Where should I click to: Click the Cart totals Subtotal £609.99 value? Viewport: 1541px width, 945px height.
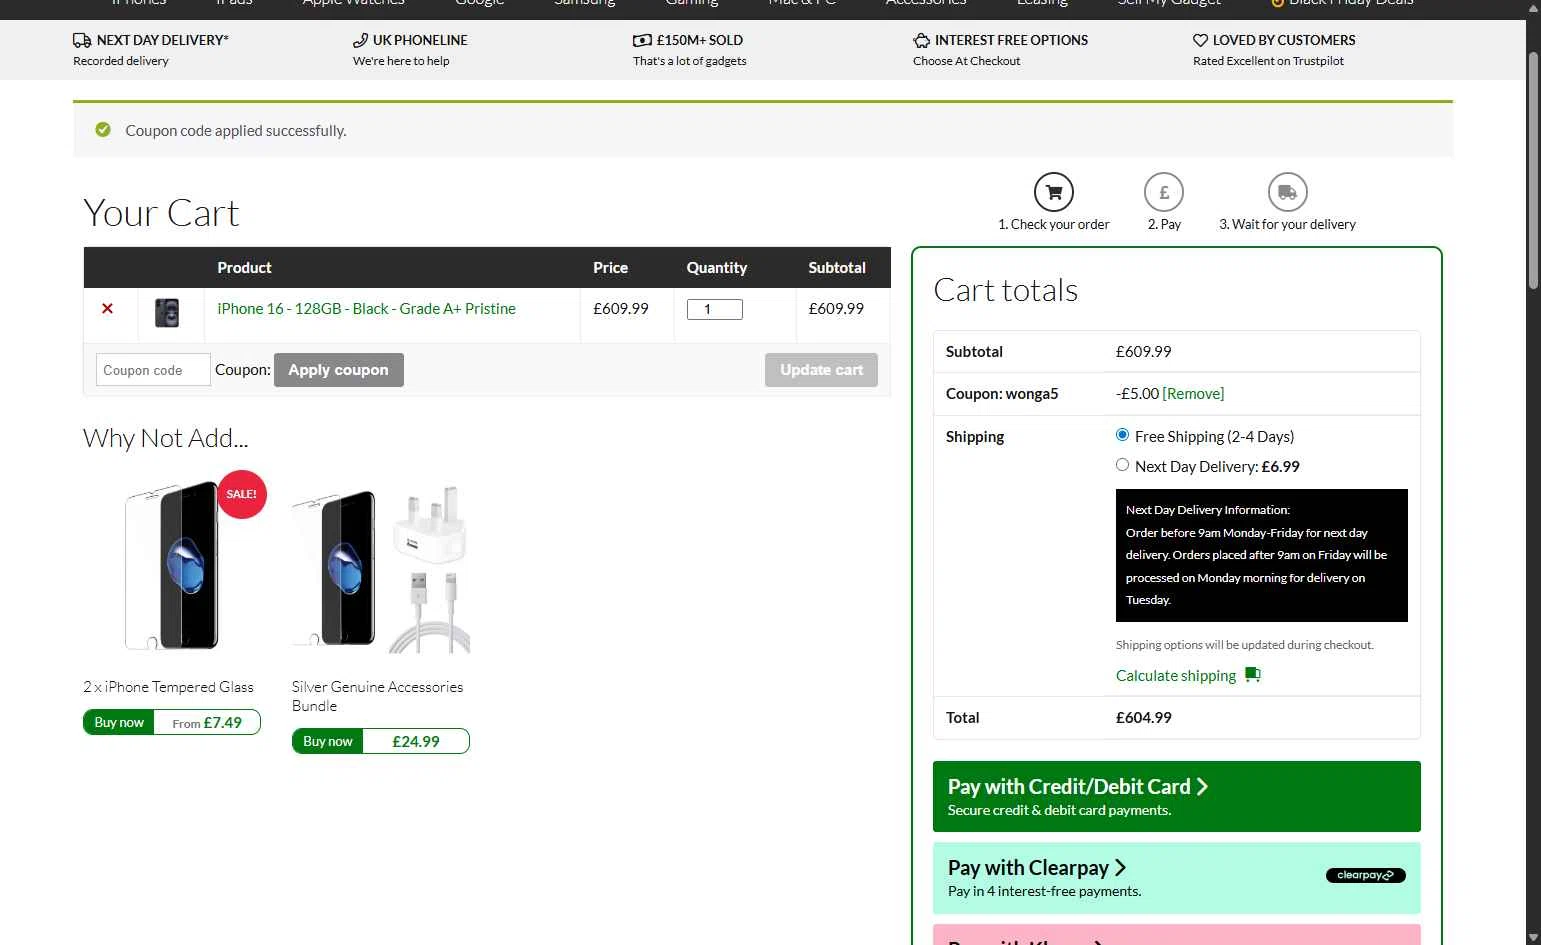pyautogui.click(x=1144, y=352)
